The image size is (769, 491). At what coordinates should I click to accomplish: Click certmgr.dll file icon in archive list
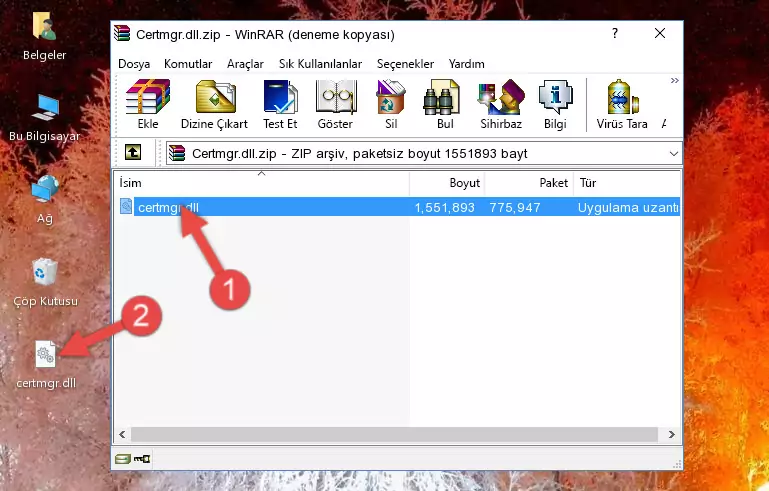[x=126, y=207]
